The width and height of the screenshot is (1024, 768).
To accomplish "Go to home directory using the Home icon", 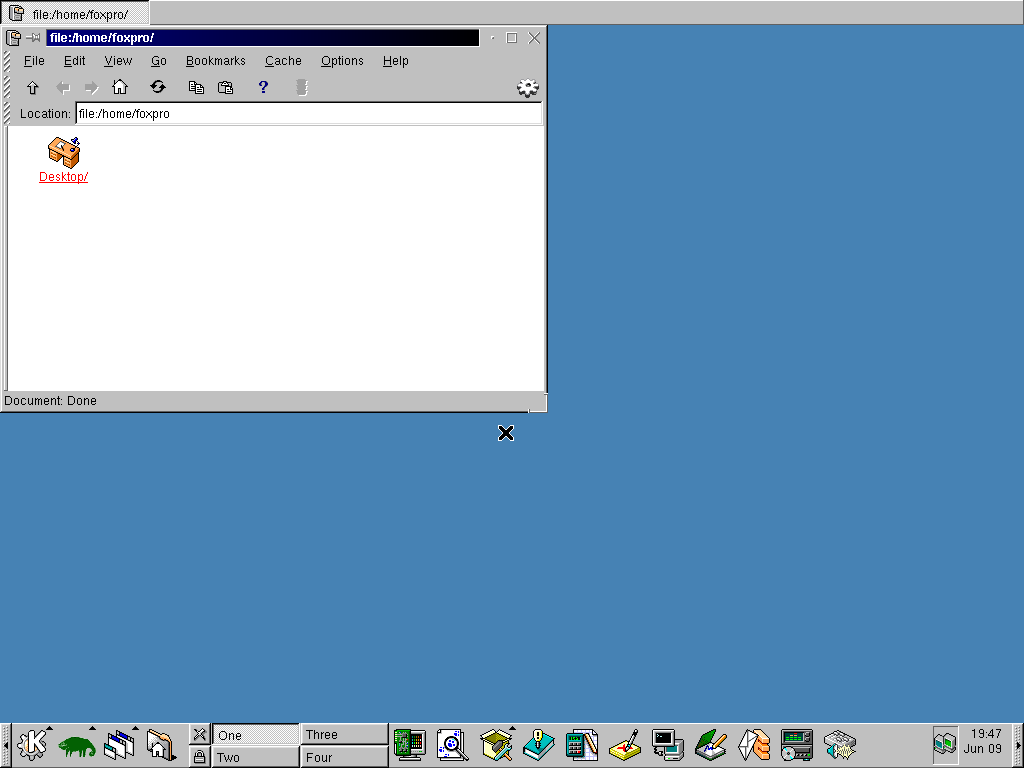I will (x=120, y=88).
